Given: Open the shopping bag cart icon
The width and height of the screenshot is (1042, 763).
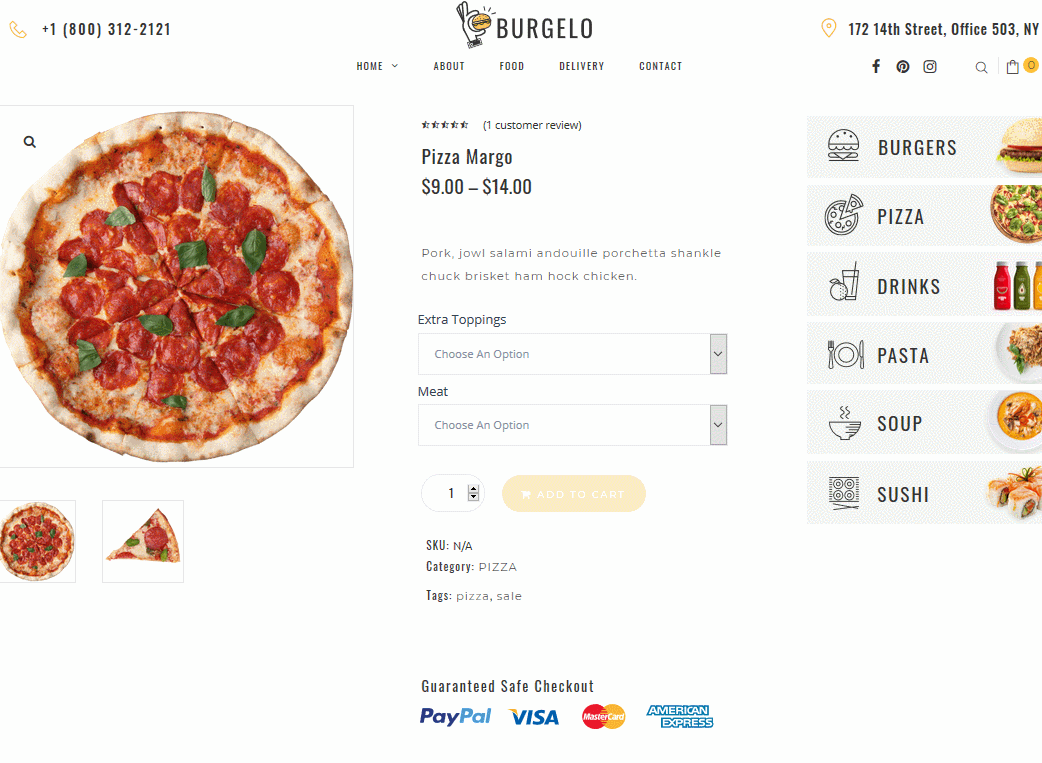Looking at the screenshot, I should (1013, 66).
